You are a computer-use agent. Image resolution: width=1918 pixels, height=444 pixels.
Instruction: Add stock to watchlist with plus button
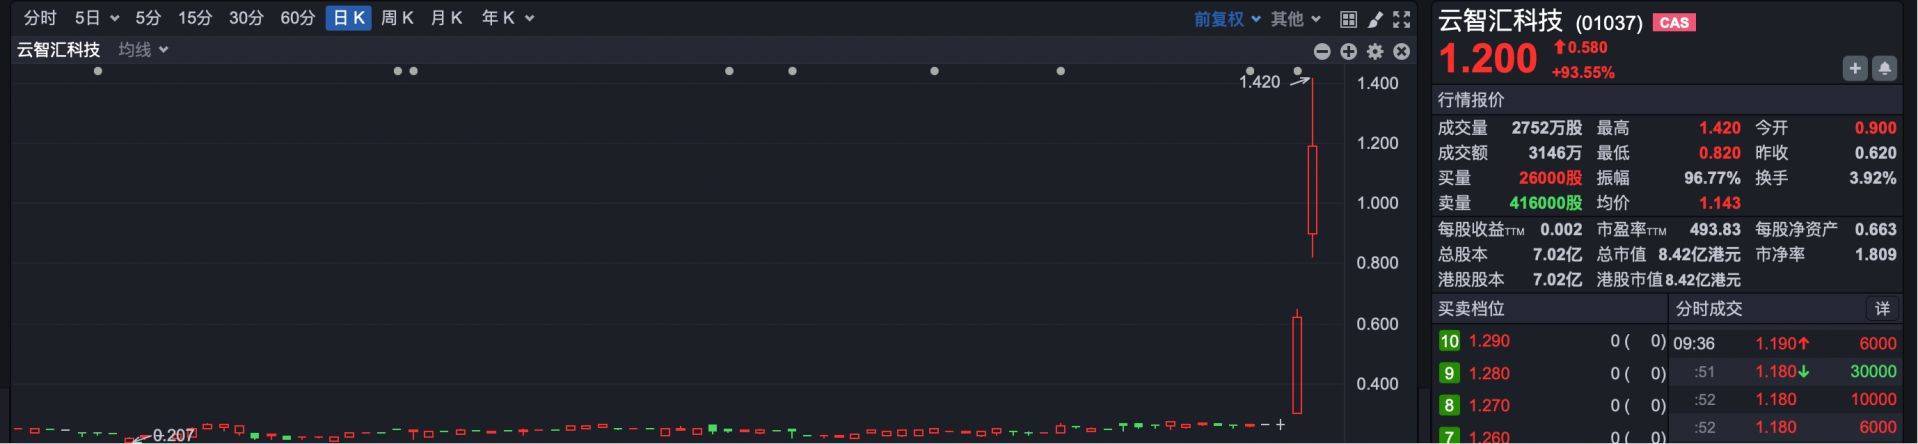pos(1855,68)
